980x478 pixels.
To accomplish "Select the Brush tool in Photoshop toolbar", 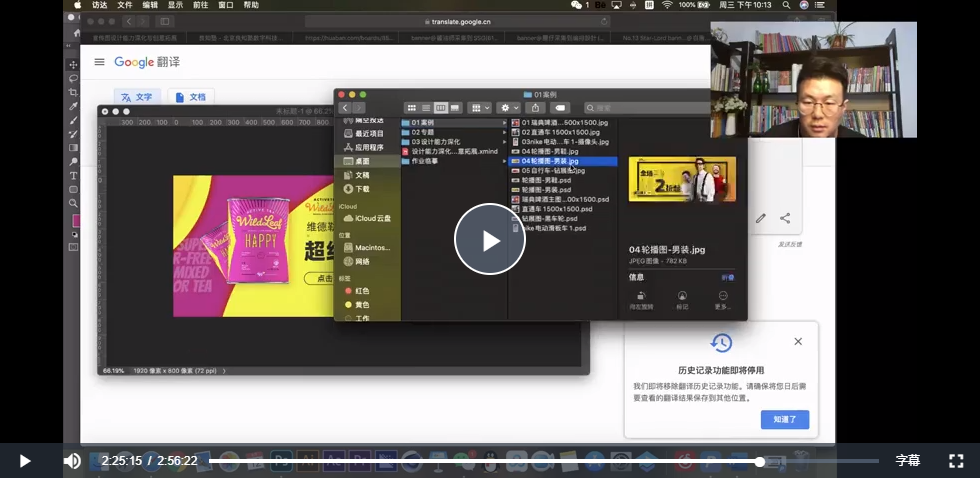I will click(73, 120).
